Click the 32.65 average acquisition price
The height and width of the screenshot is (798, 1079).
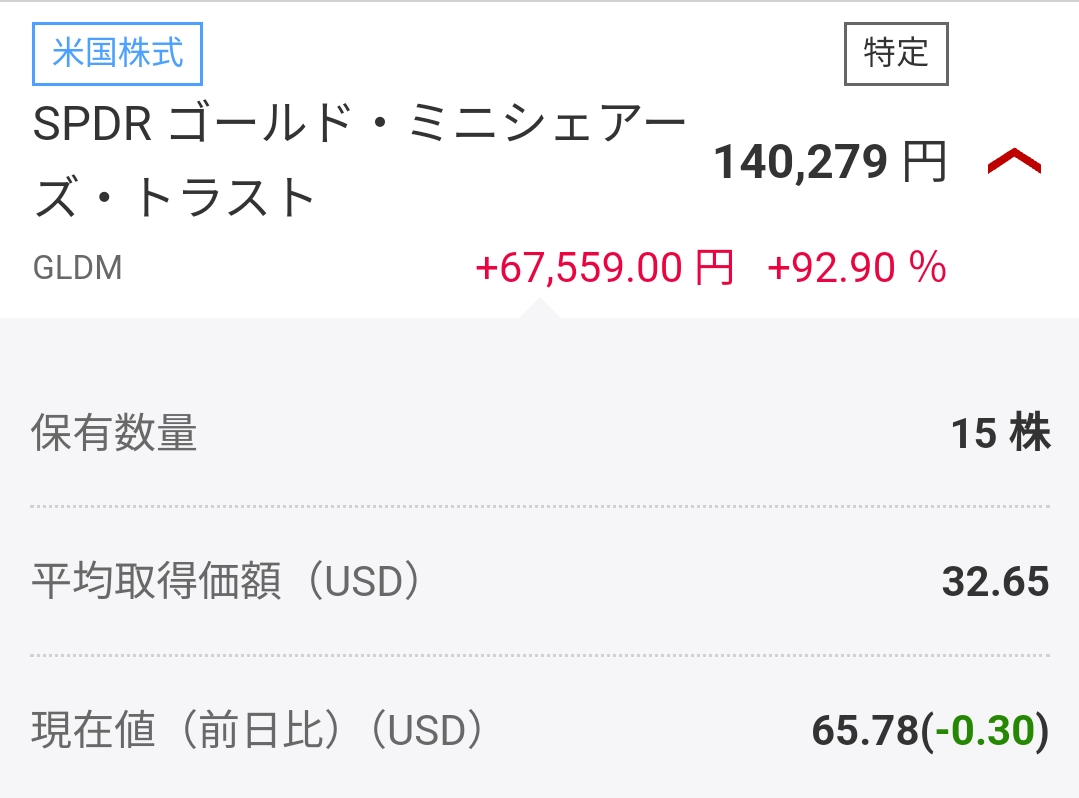[995, 582]
